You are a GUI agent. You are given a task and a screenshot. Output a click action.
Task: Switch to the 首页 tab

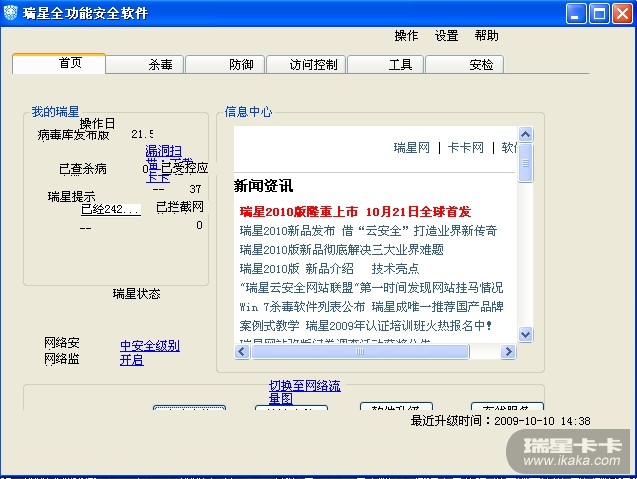[x=59, y=63]
